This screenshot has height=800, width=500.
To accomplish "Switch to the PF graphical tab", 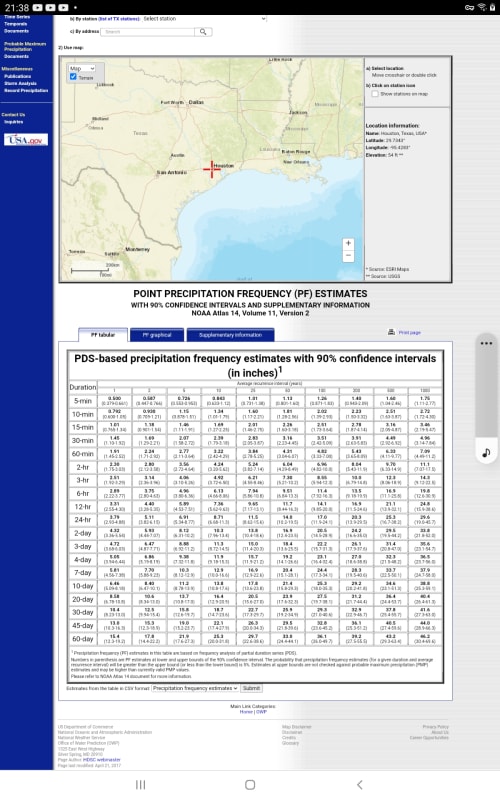I will coord(157,335).
